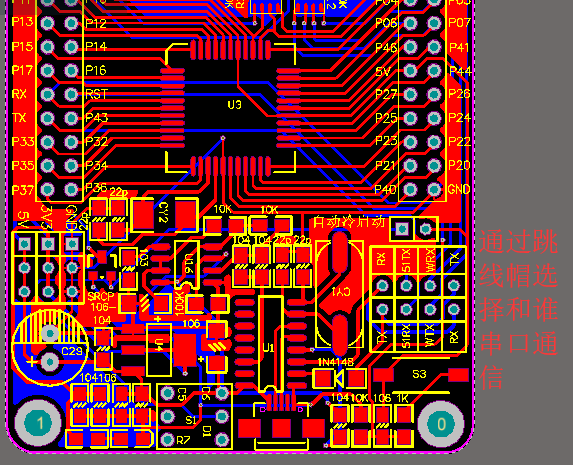Select the CY2 crystal component
Image resolution: width=573 pixels, height=465 pixels.
pos(164,215)
